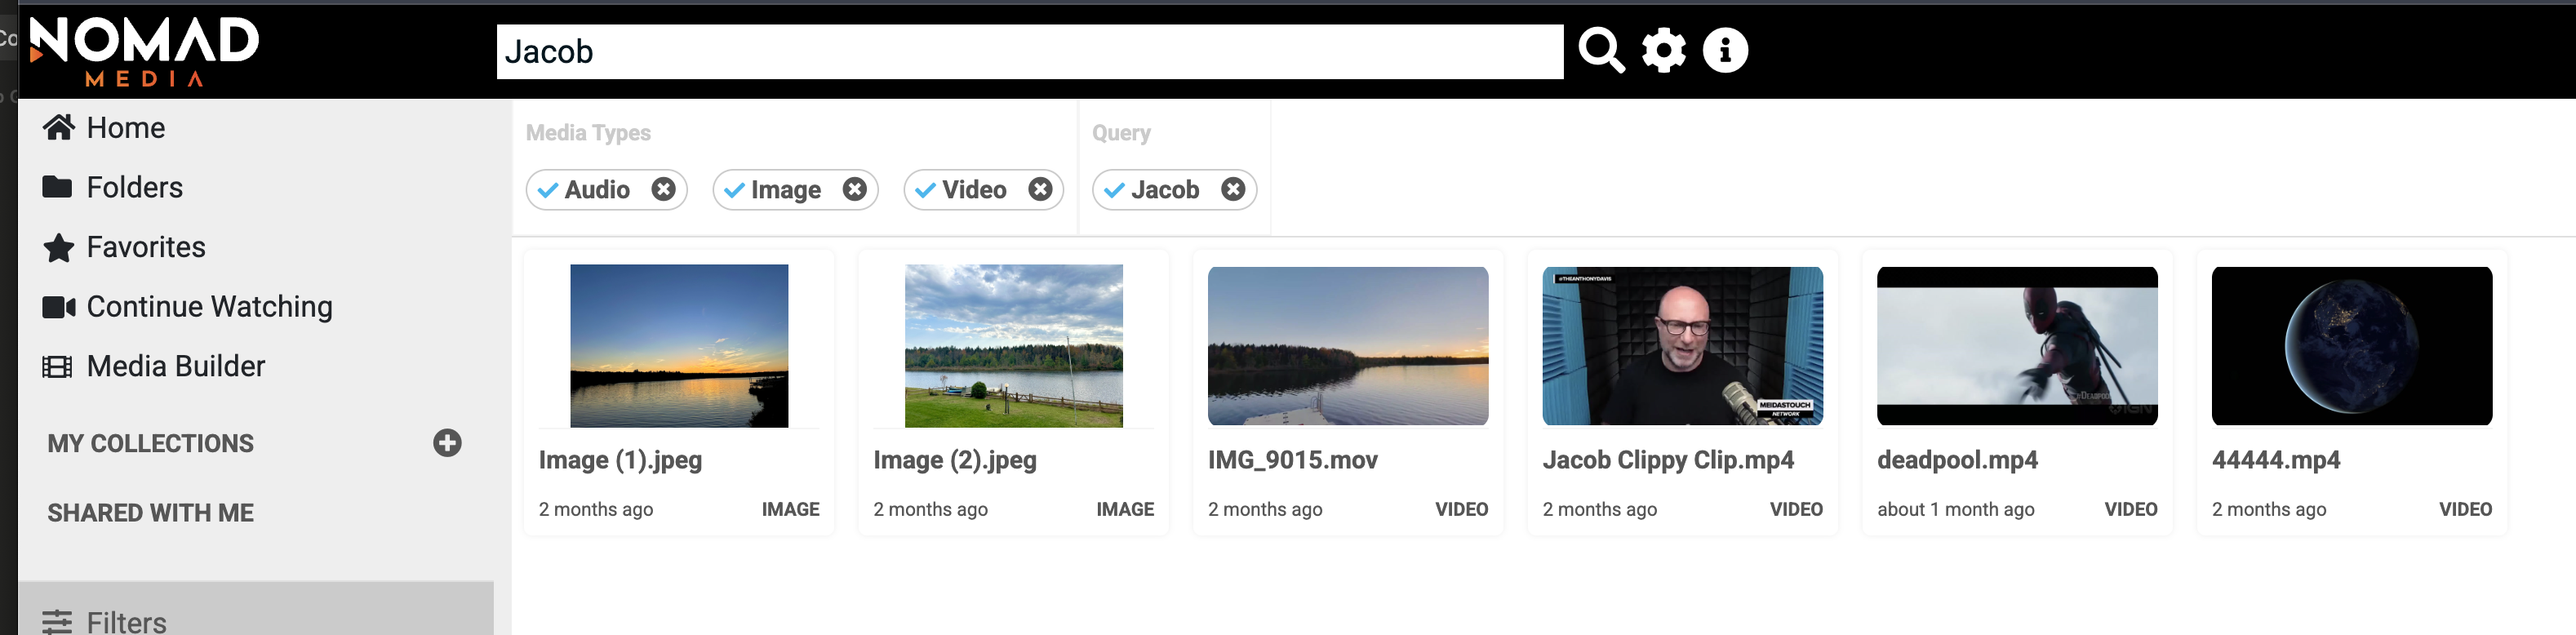The height and width of the screenshot is (635, 2576).
Task: Open the info circle icon
Action: (x=1725, y=50)
